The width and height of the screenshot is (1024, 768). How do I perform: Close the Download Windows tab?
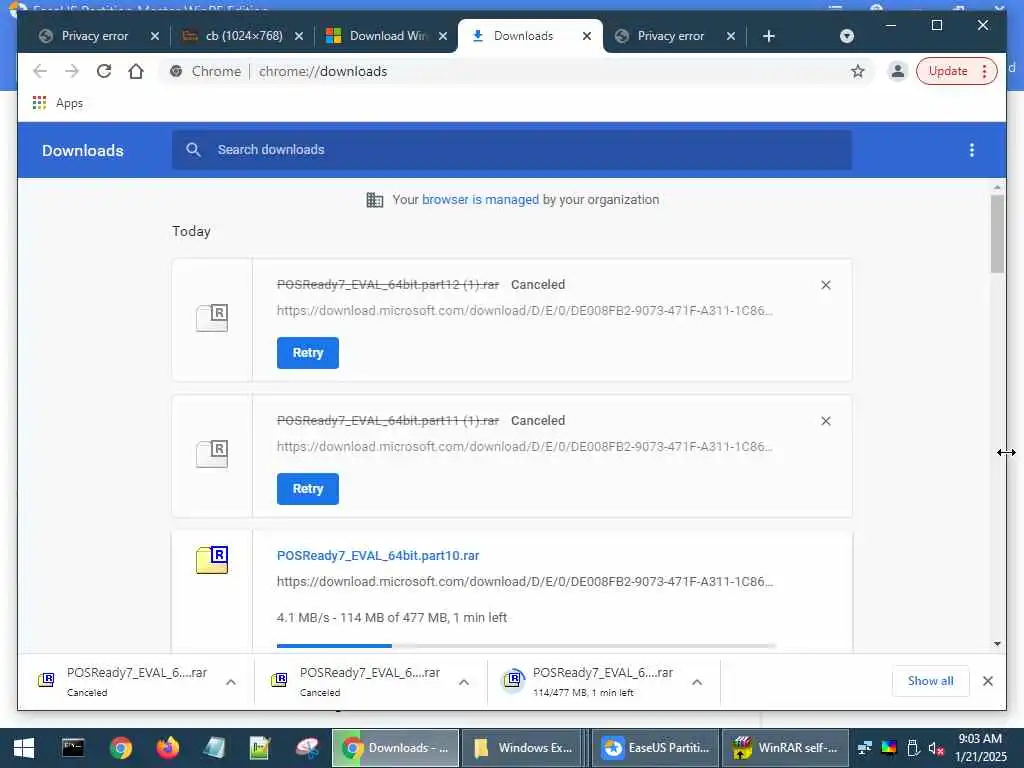pos(443,36)
